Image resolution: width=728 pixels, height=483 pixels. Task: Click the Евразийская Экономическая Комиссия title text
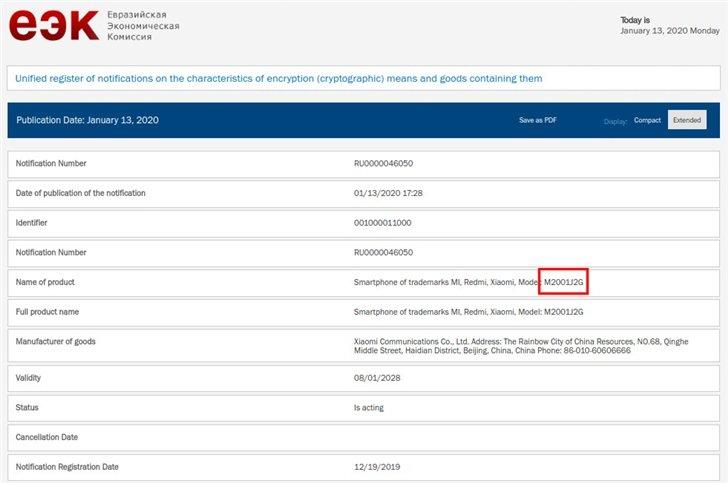click(143, 26)
